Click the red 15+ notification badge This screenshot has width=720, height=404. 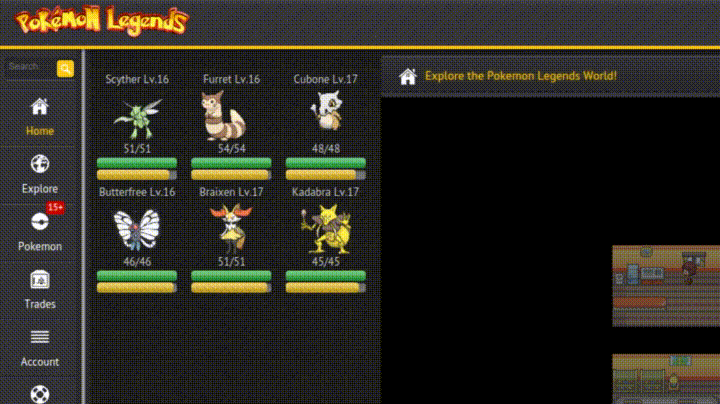(x=55, y=208)
